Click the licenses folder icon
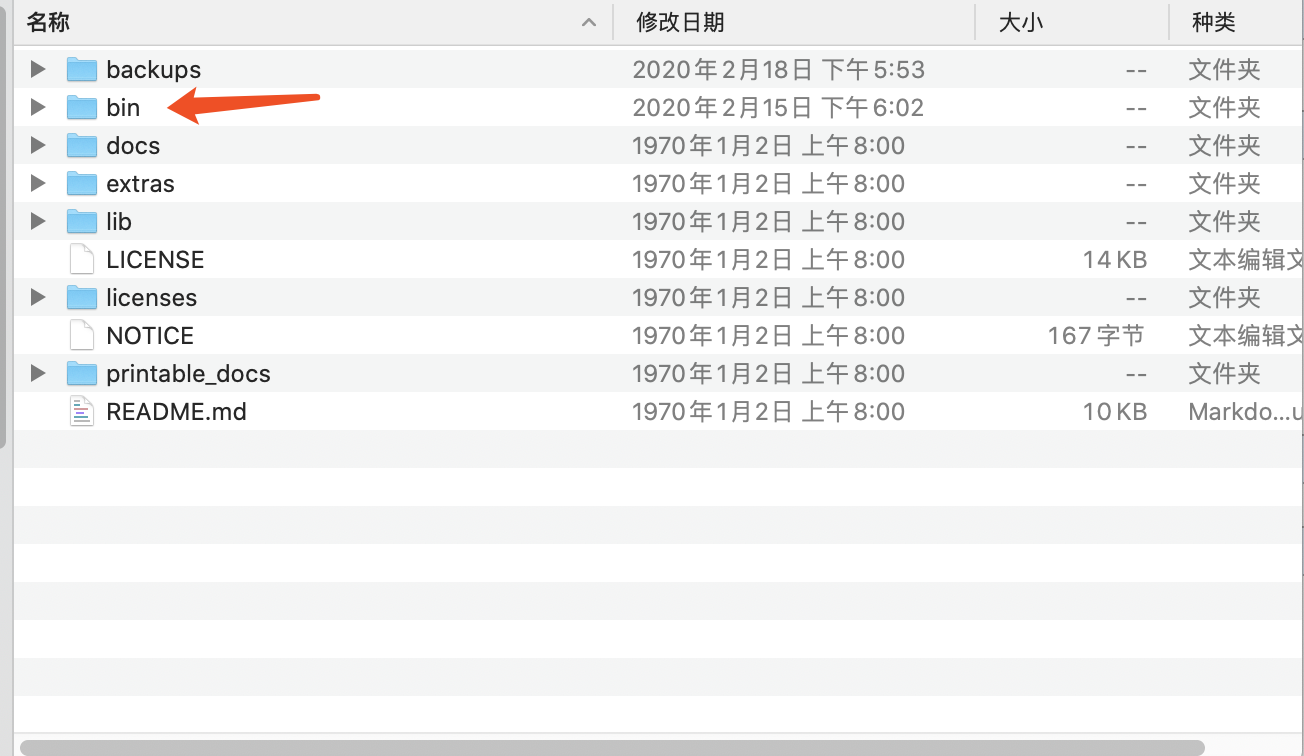The image size is (1304, 756). pyautogui.click(x=81, y=297)
